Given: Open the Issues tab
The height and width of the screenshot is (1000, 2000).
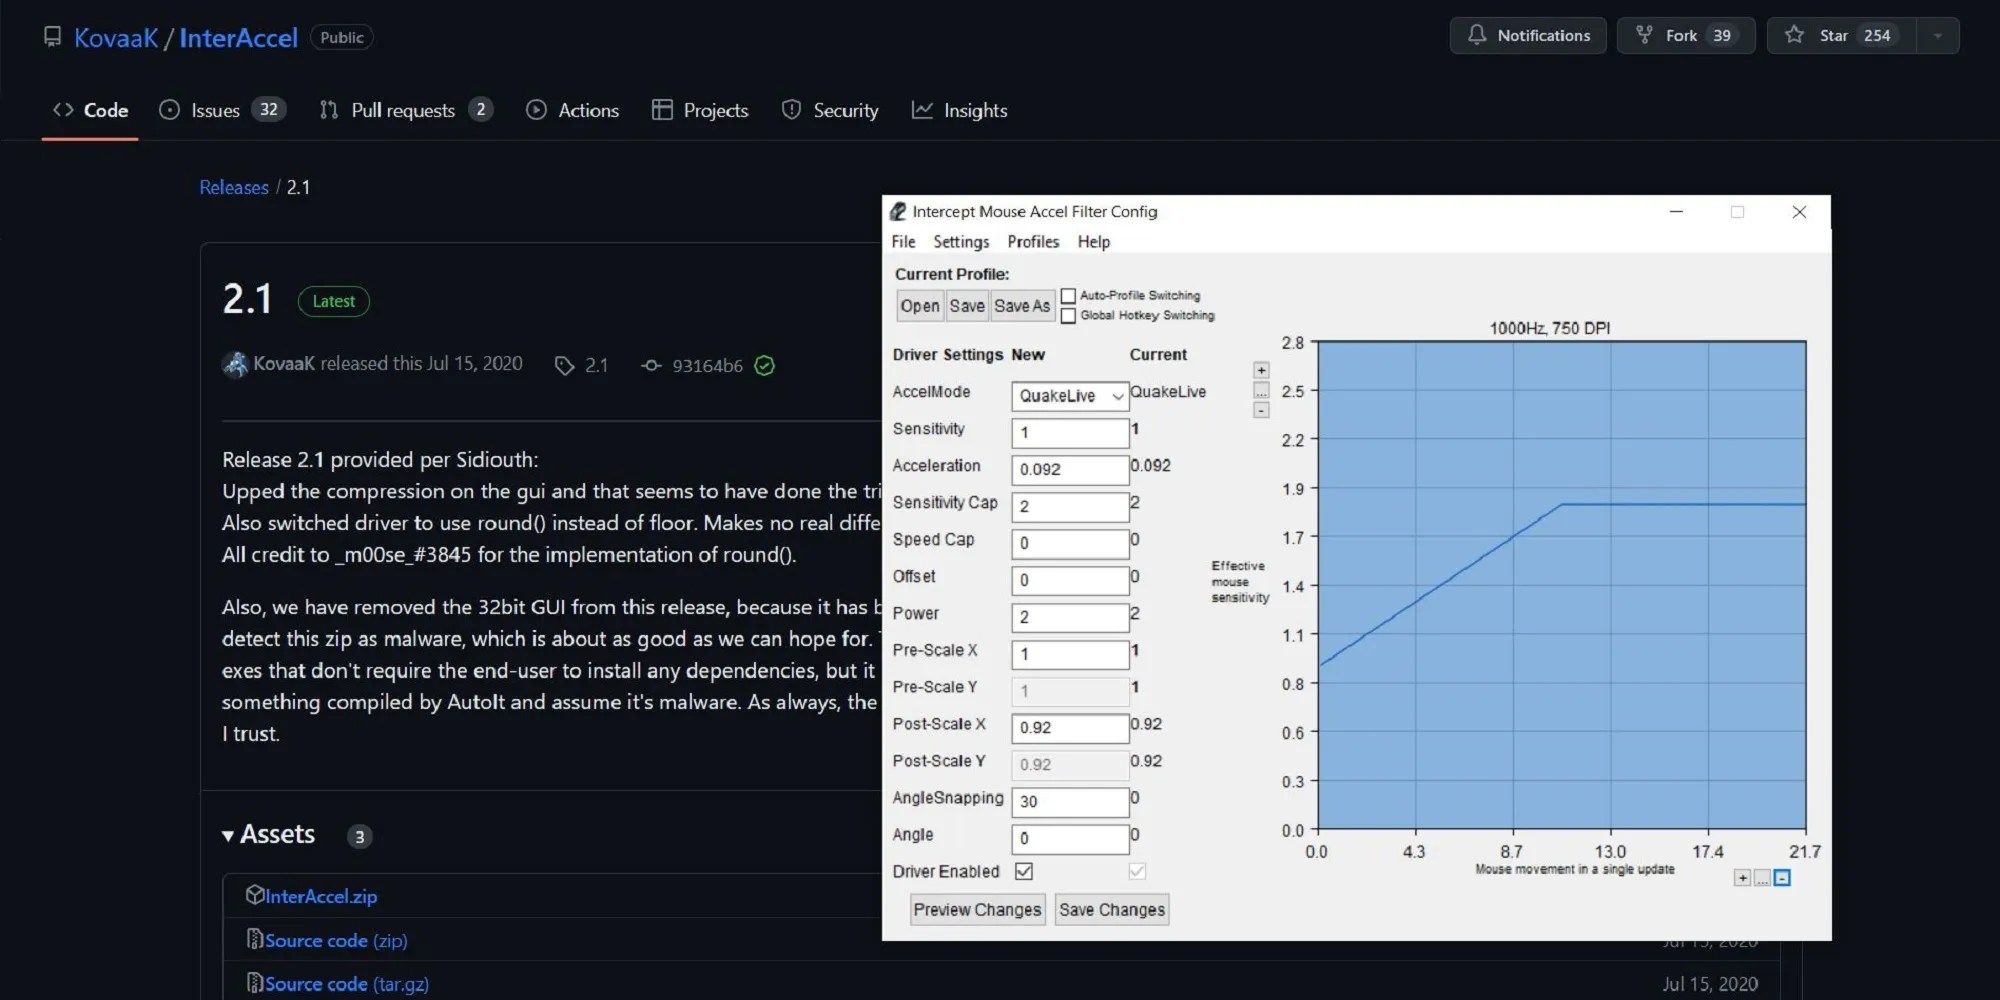Looking at the screenshot, I should click(x=222, y=110).
